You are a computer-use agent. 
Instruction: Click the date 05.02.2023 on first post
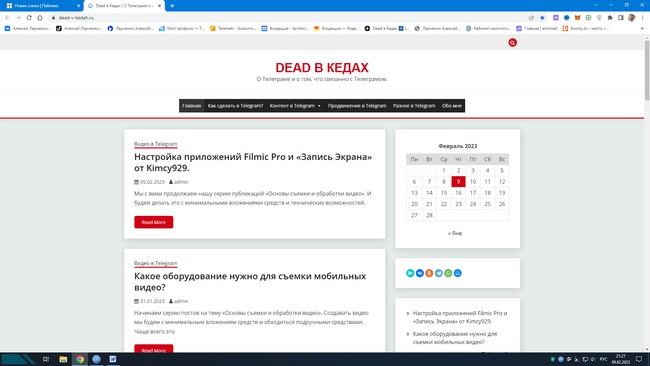[x=152, y=182]
